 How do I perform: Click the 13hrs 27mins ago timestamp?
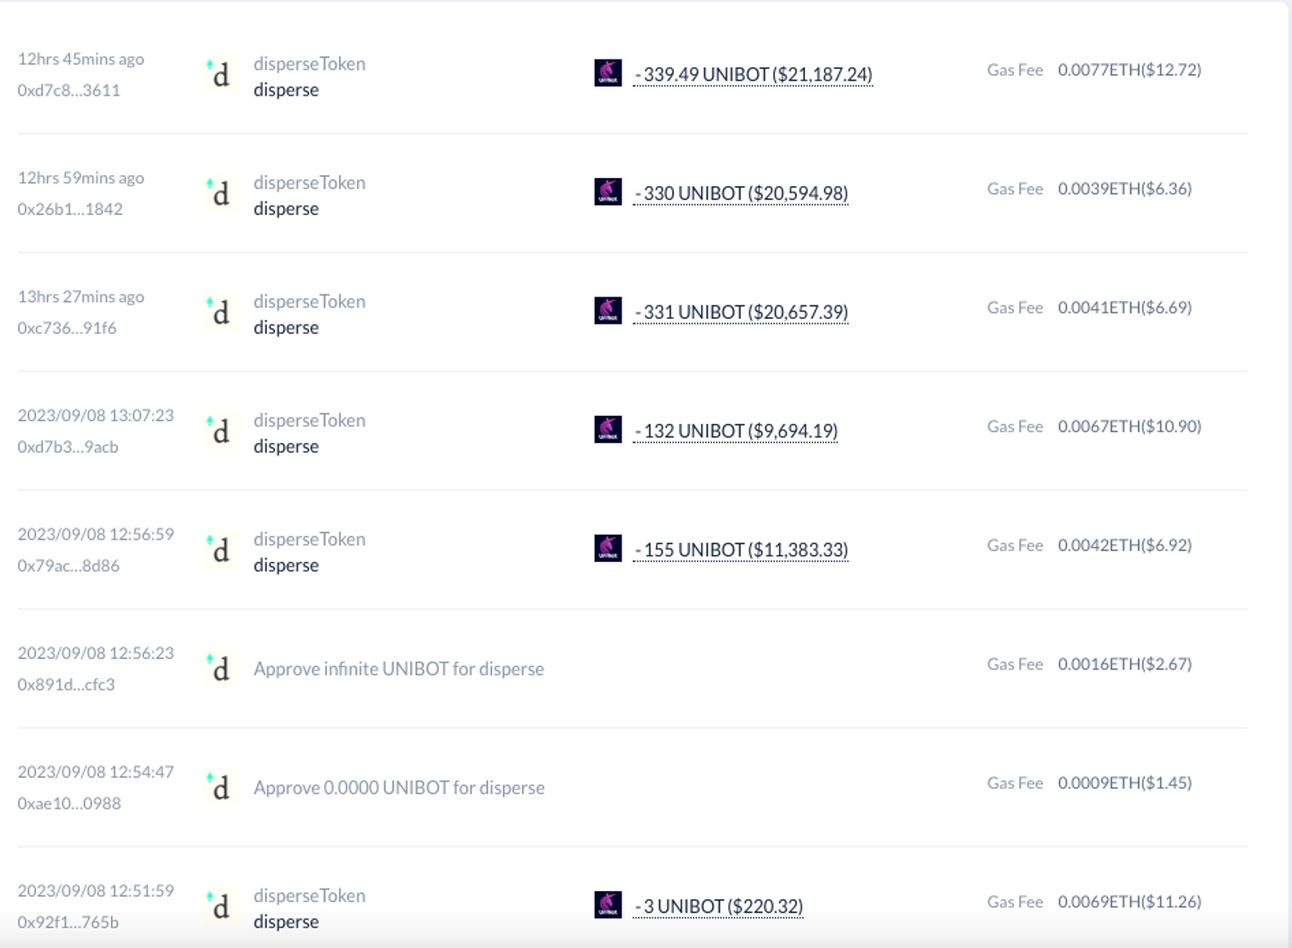point(81,297)
